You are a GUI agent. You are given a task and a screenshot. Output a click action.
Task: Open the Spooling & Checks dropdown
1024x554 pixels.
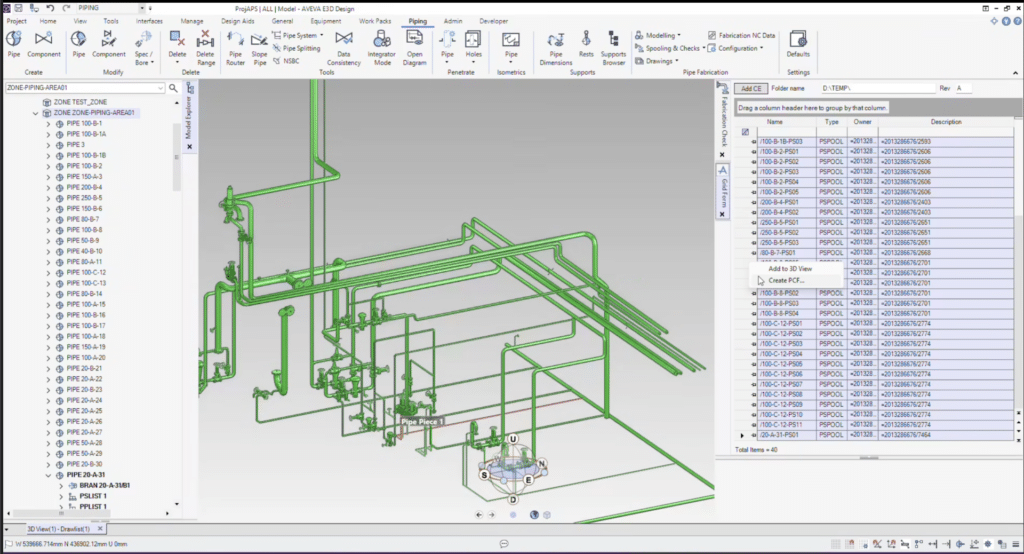click(x=670, y=48)
